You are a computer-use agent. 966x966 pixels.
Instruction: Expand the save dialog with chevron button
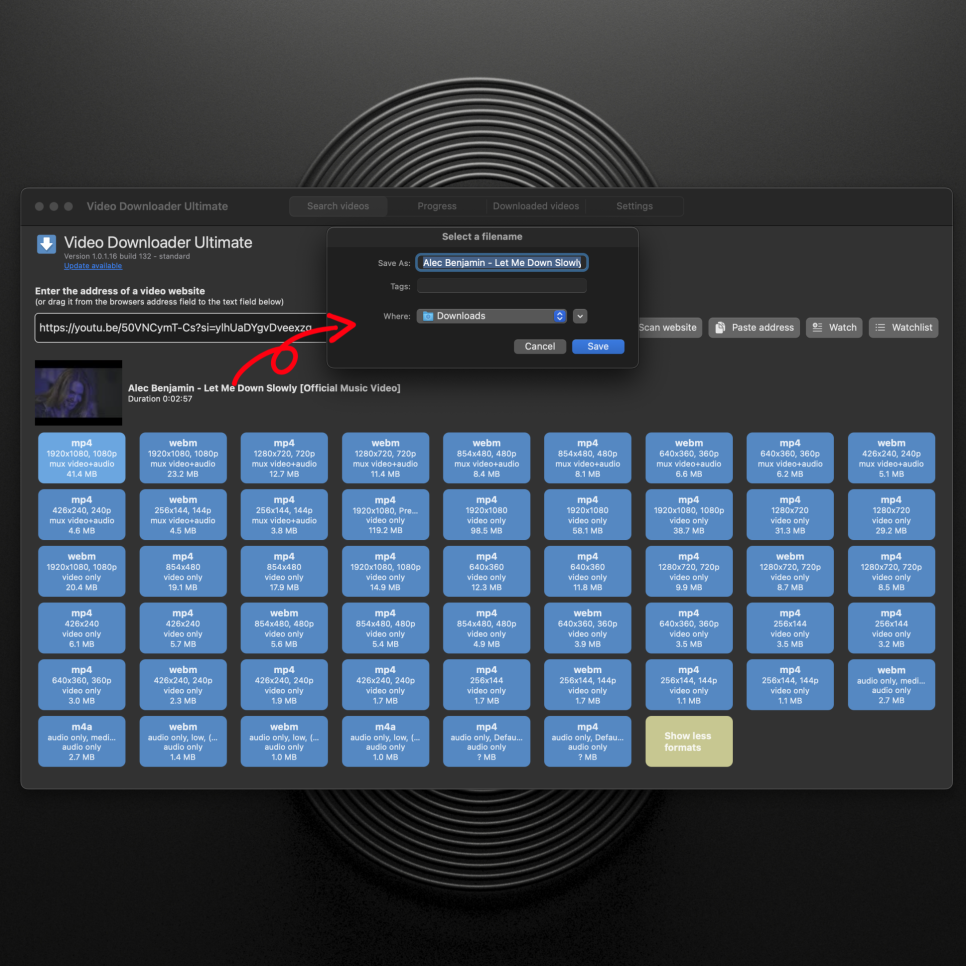[580, 316]
